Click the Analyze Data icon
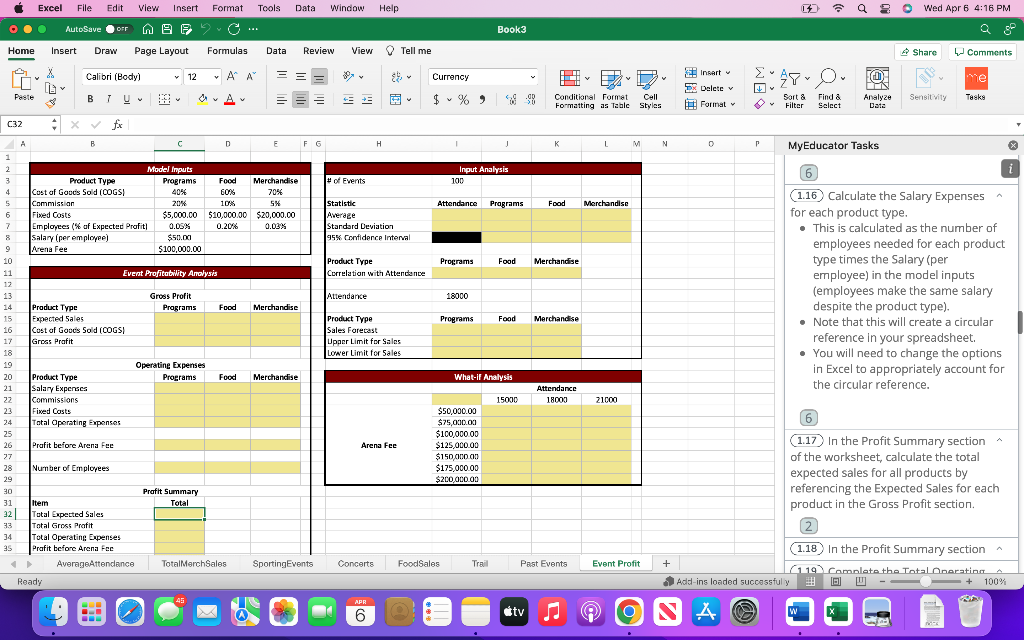Viewport: 1024px width, 640px height. click(x=877, y=78)
